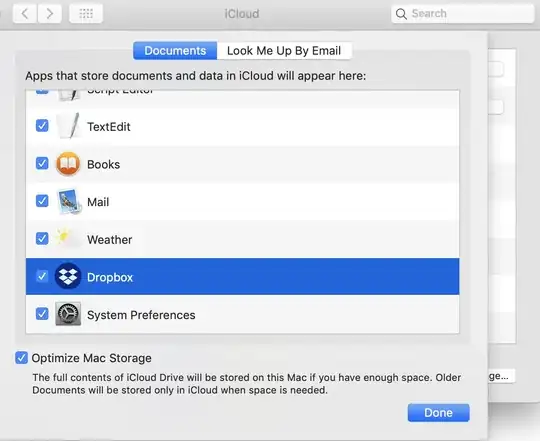Screen dimensions: 540x441
Task: Toggle the Dropbox checkbox
Action: [x=42, y=276]
